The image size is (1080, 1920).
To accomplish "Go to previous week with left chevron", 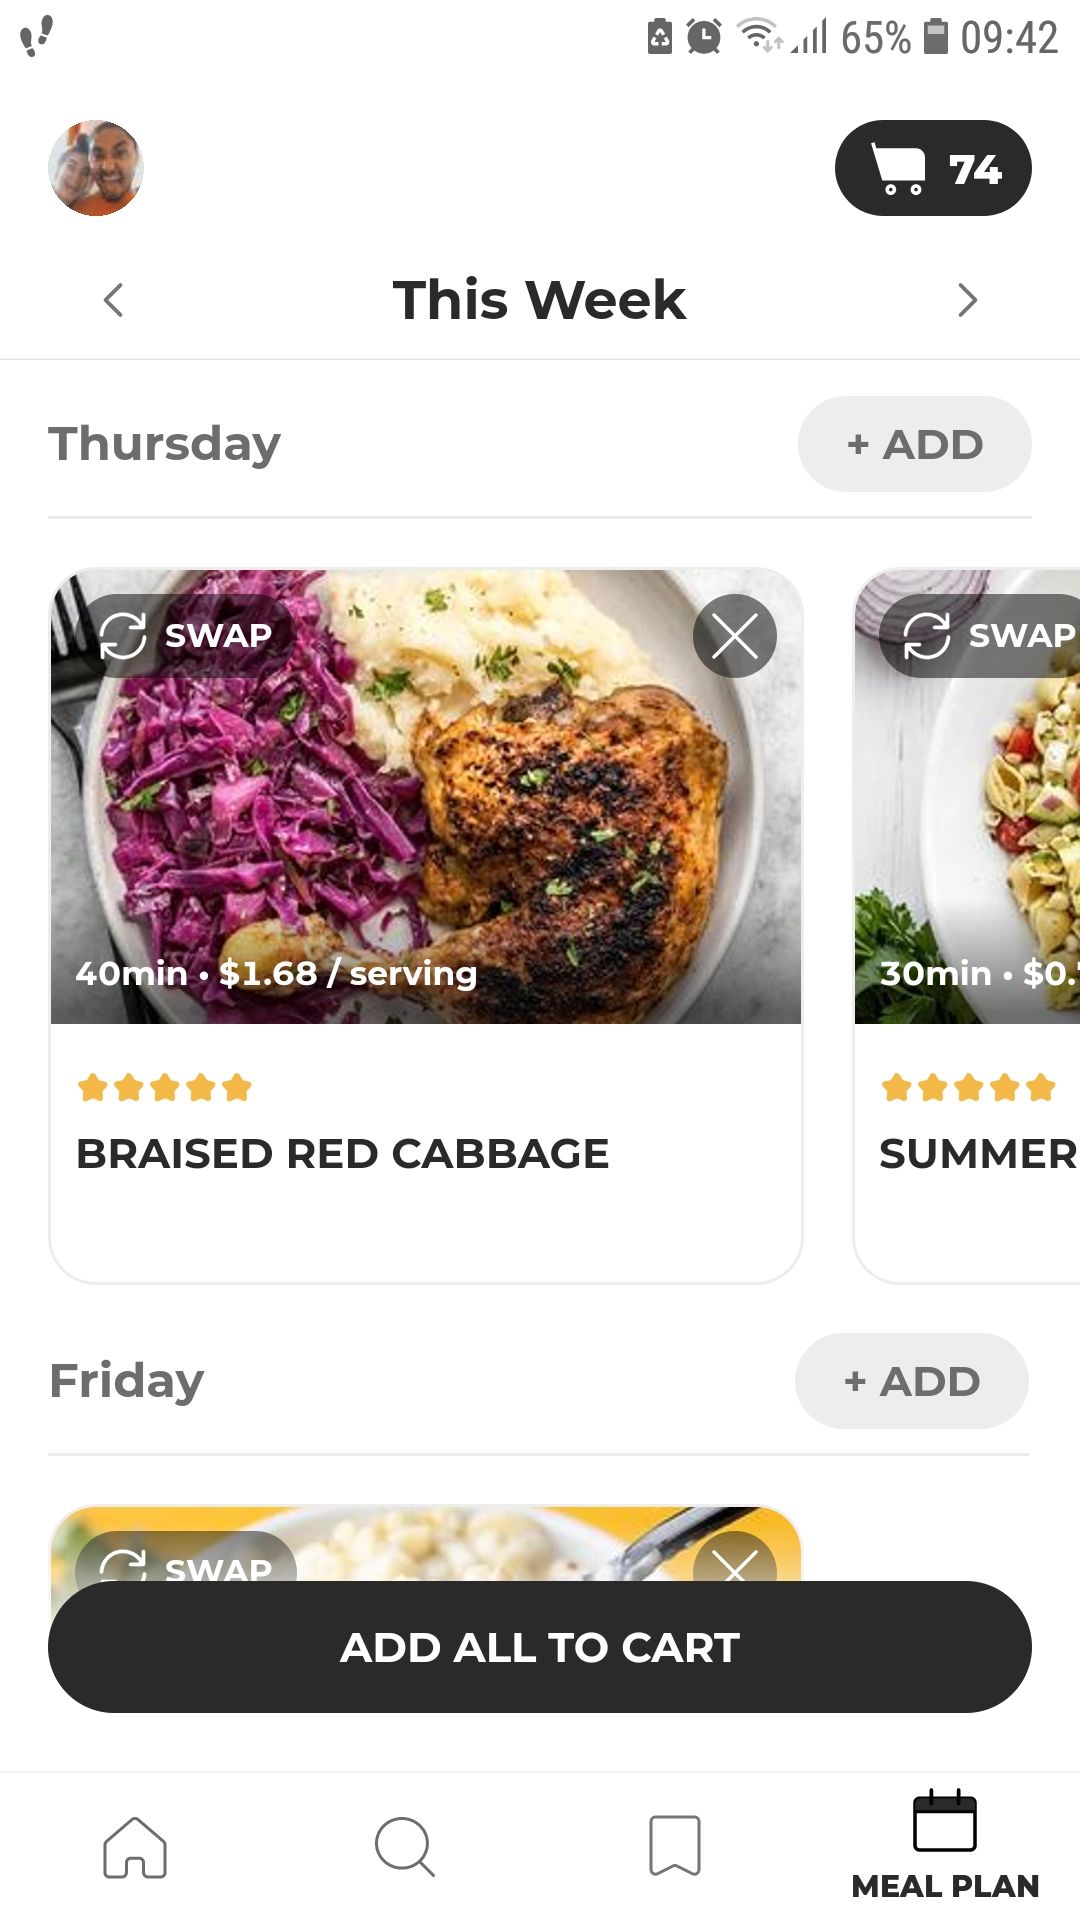I will click(x=114, y=300).
